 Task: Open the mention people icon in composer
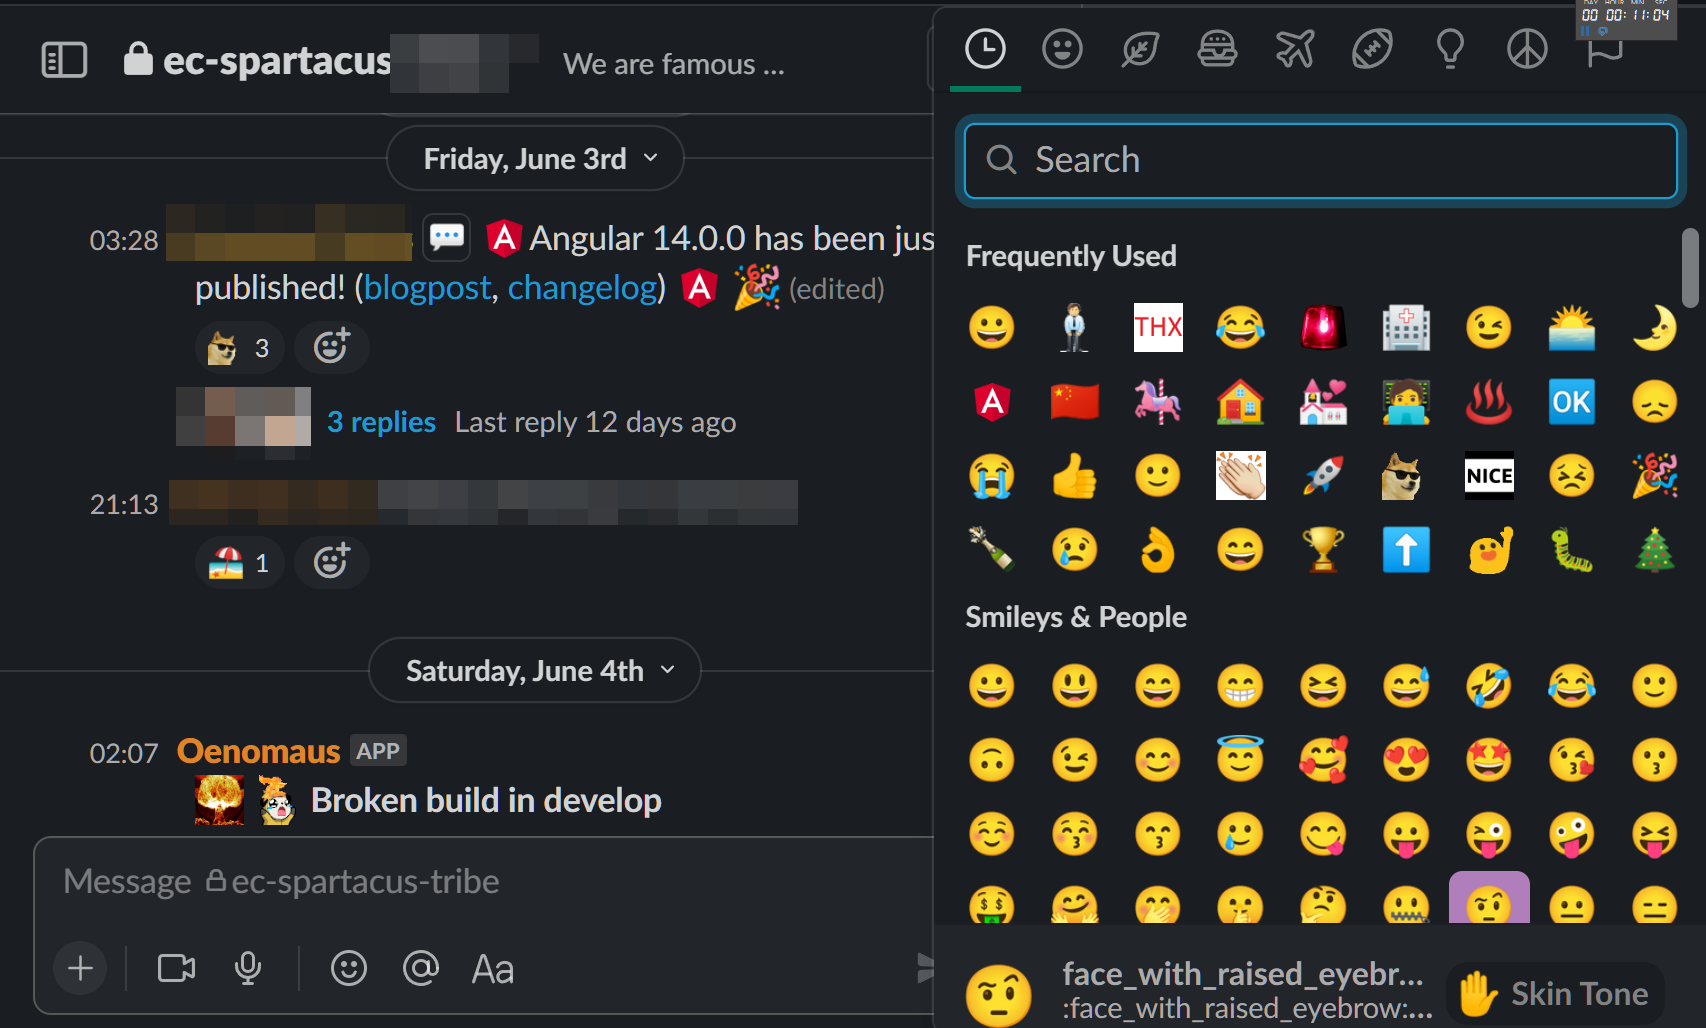(x=421, y=968)
